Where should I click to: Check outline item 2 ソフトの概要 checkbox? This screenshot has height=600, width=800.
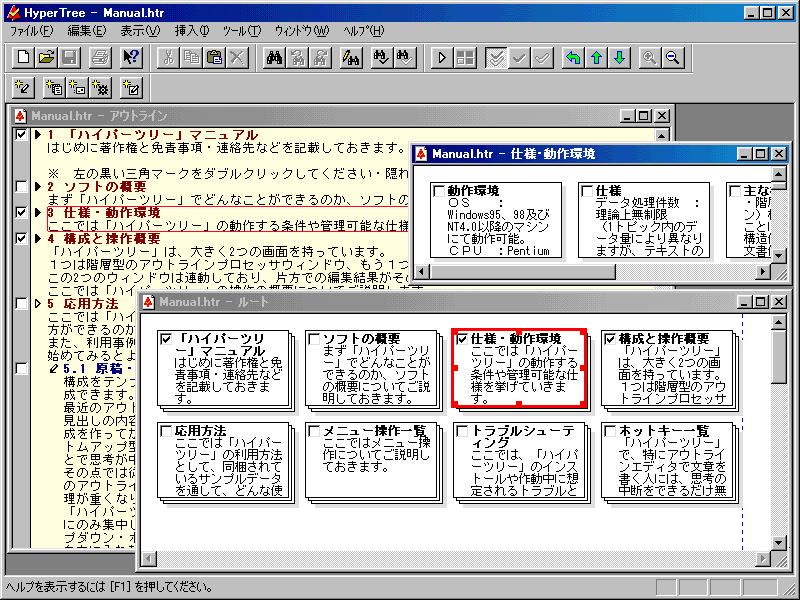[x=21, y=186]
